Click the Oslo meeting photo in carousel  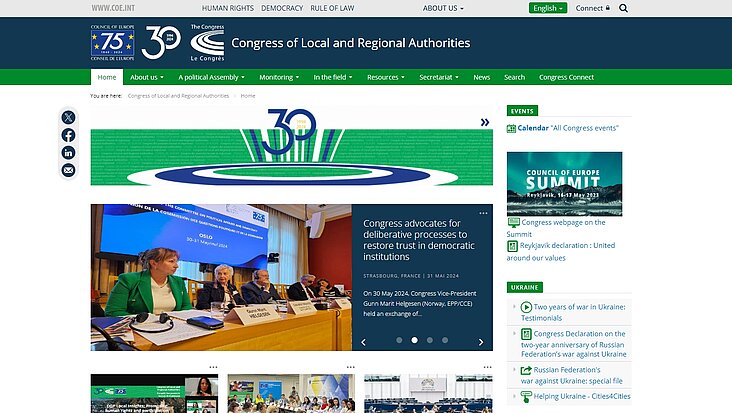(221, 277)
